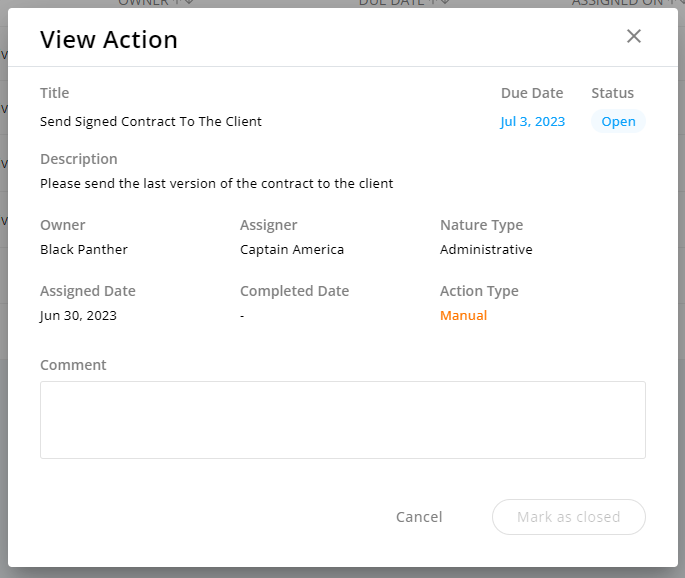
Task: Click the title text Send Signed Contract To The Client
Action: click(151, 121)
